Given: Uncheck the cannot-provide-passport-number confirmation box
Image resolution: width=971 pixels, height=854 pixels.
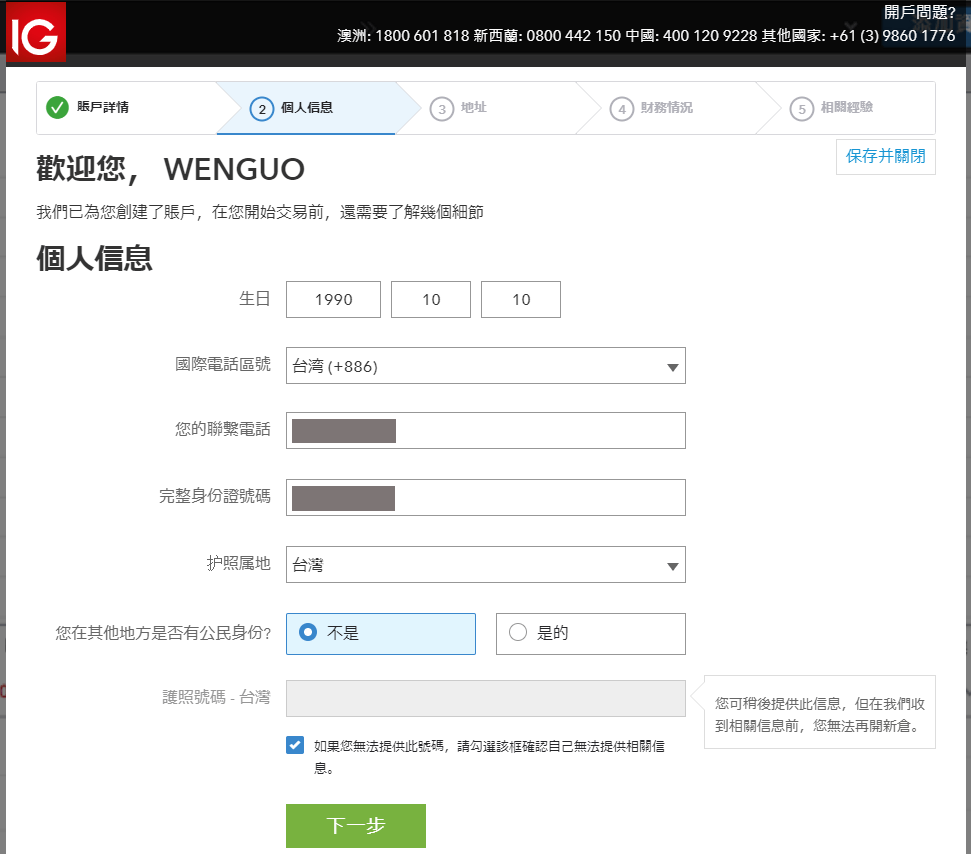Looking at the screenshot, I should tap(294, 745).
